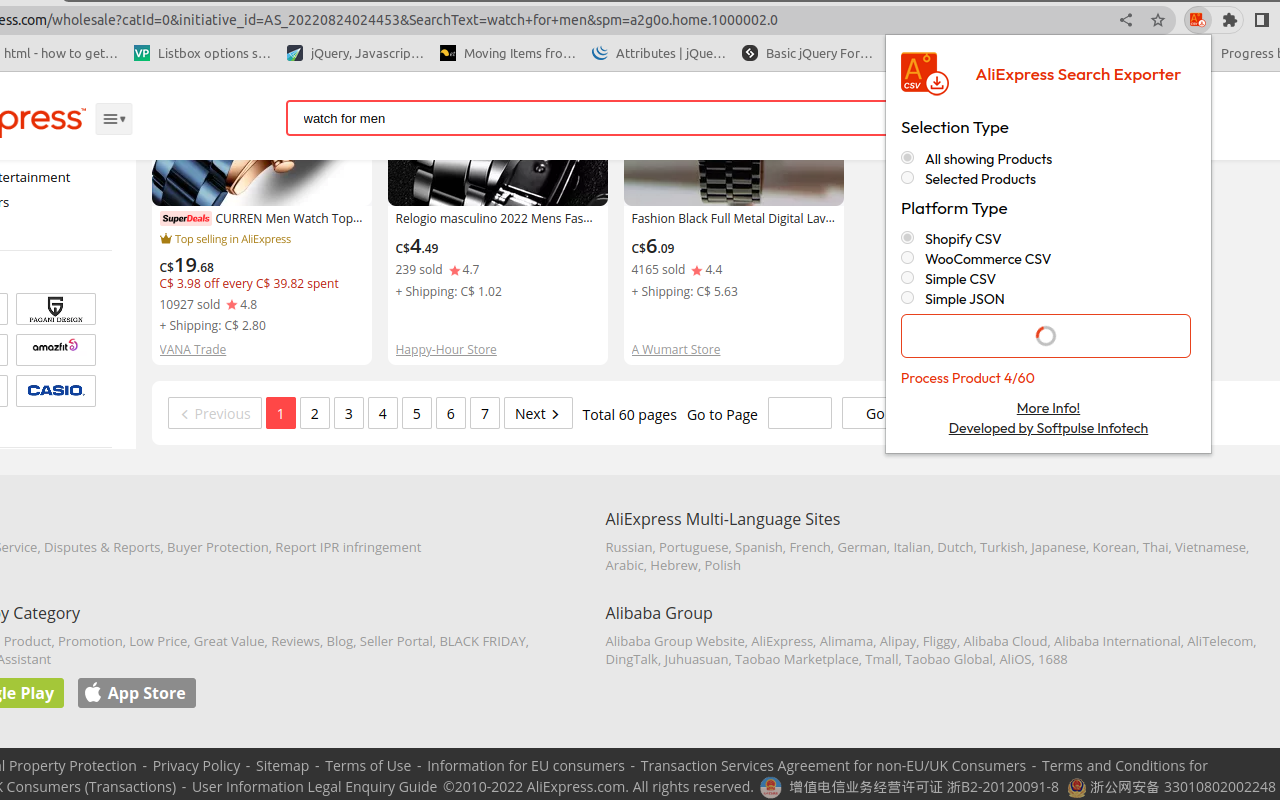Choose Simple JSON platform type
Image resolution: width=1280 pixels, height=800 pixels.
click(x=907, y=298)
